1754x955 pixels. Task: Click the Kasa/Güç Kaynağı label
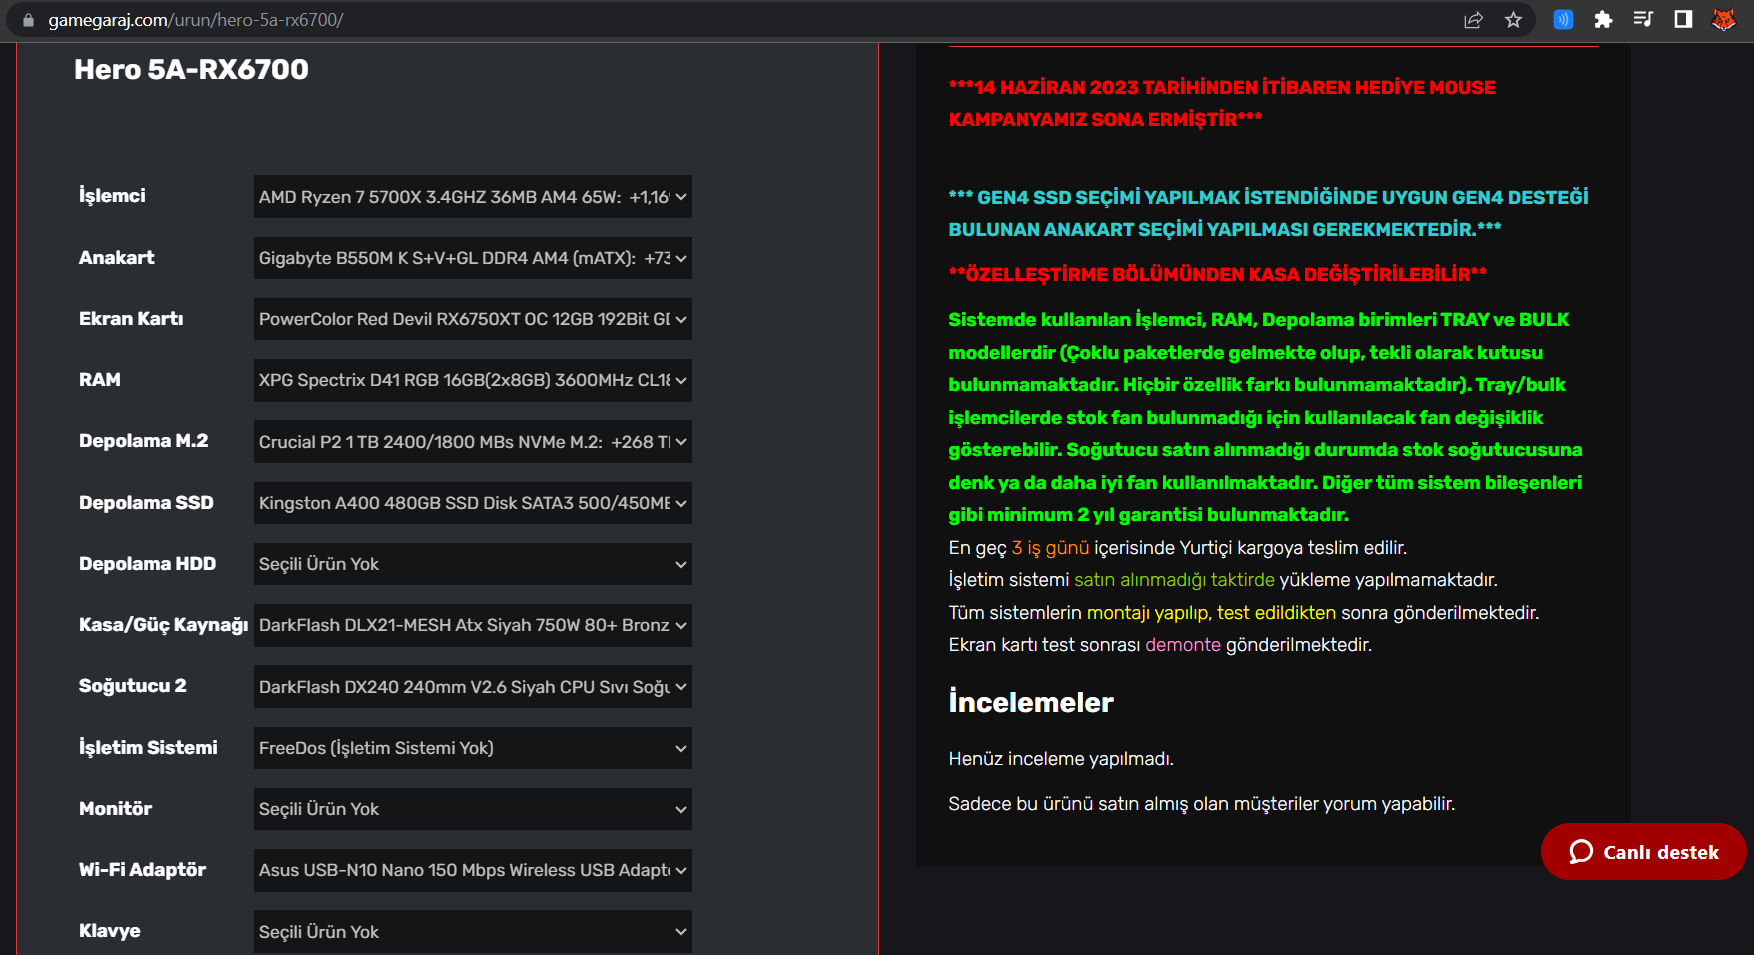(164, 625)
